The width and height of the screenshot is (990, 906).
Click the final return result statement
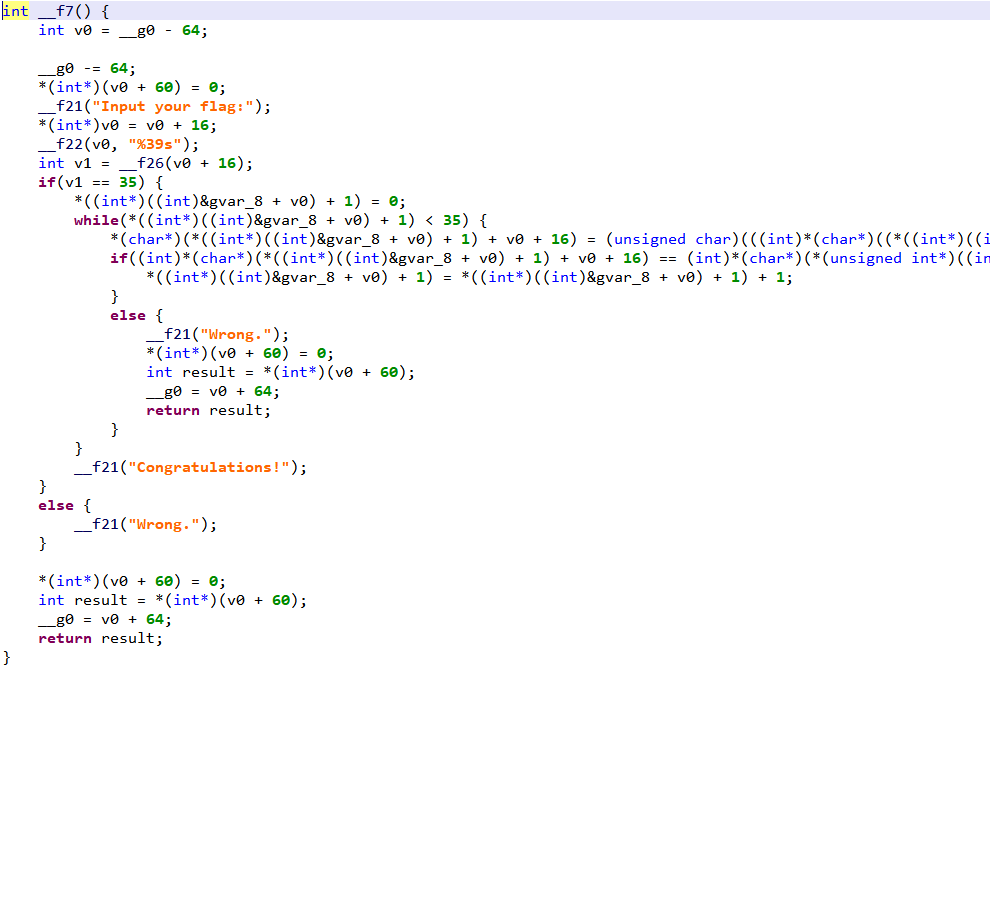click(x=100, y=638)
